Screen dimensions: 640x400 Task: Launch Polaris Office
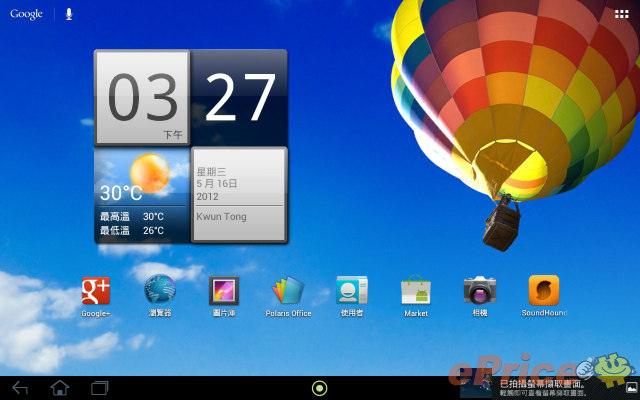coord(288,291)
